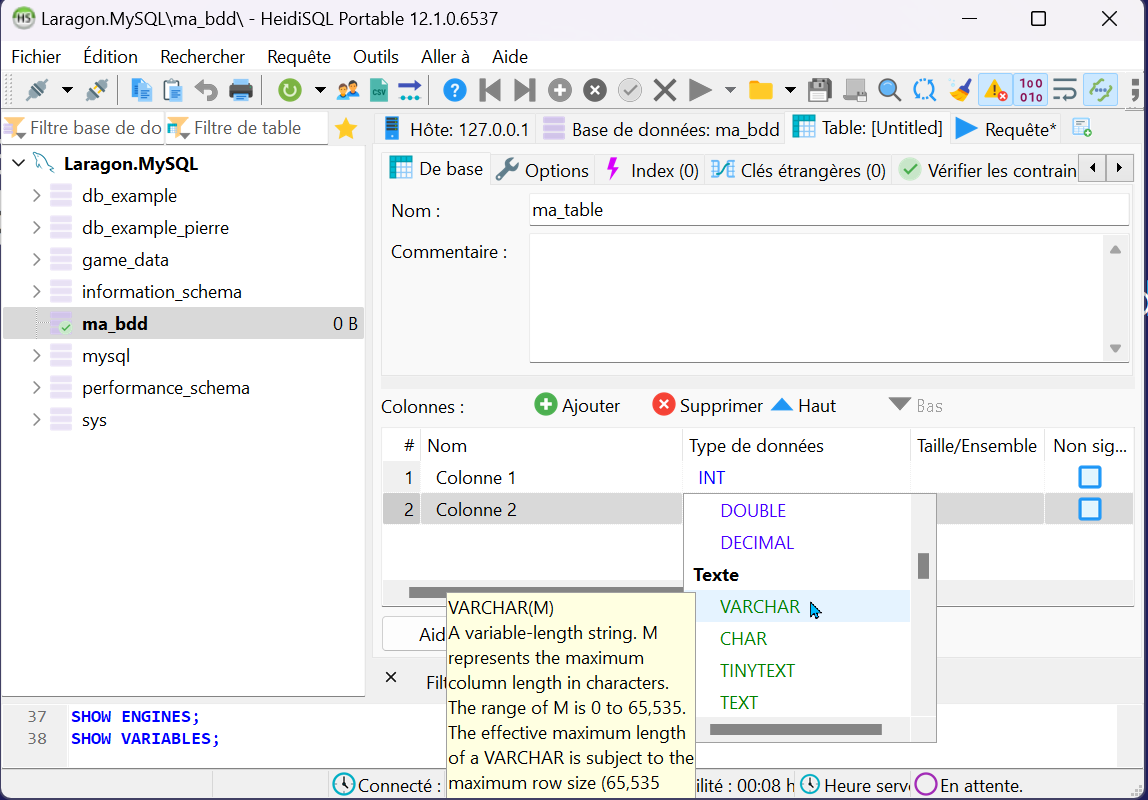Image resolution: width=1148 pixels, height=800 pixels.
Task: Click the magnifier search icon in the toolbar
Action: point(889,91)
